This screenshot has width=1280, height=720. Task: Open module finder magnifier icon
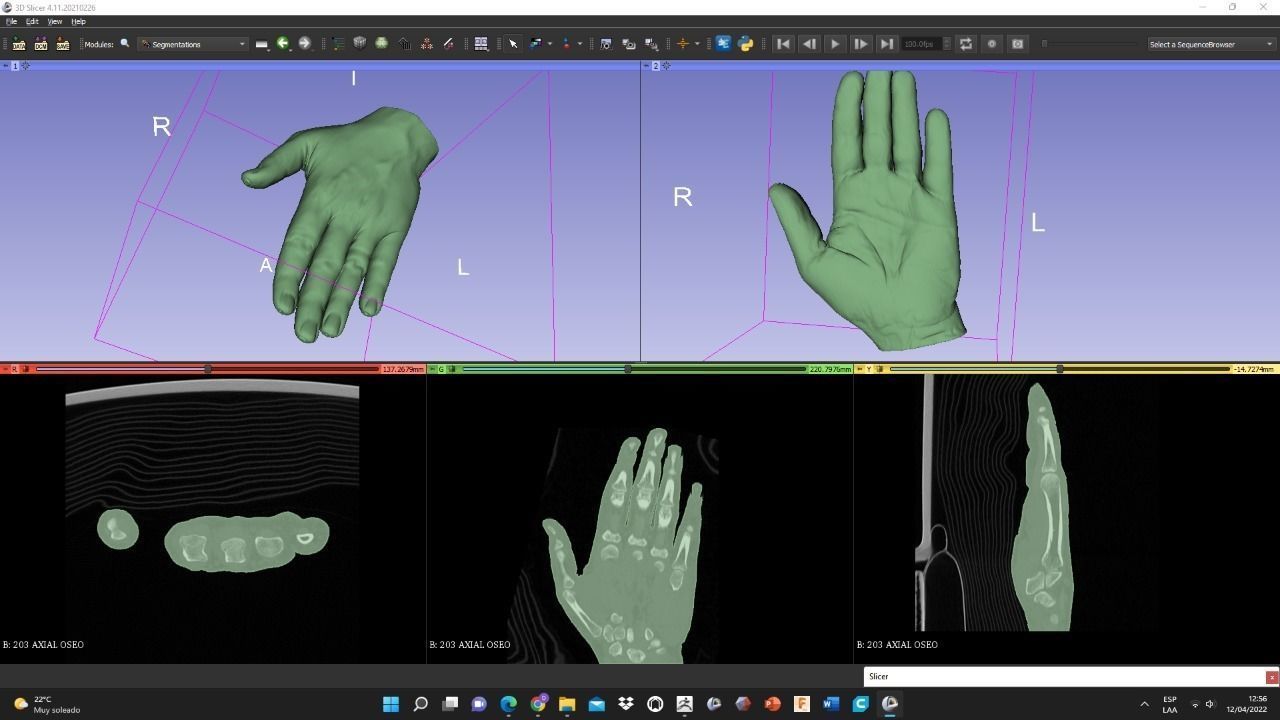(125, 44)
